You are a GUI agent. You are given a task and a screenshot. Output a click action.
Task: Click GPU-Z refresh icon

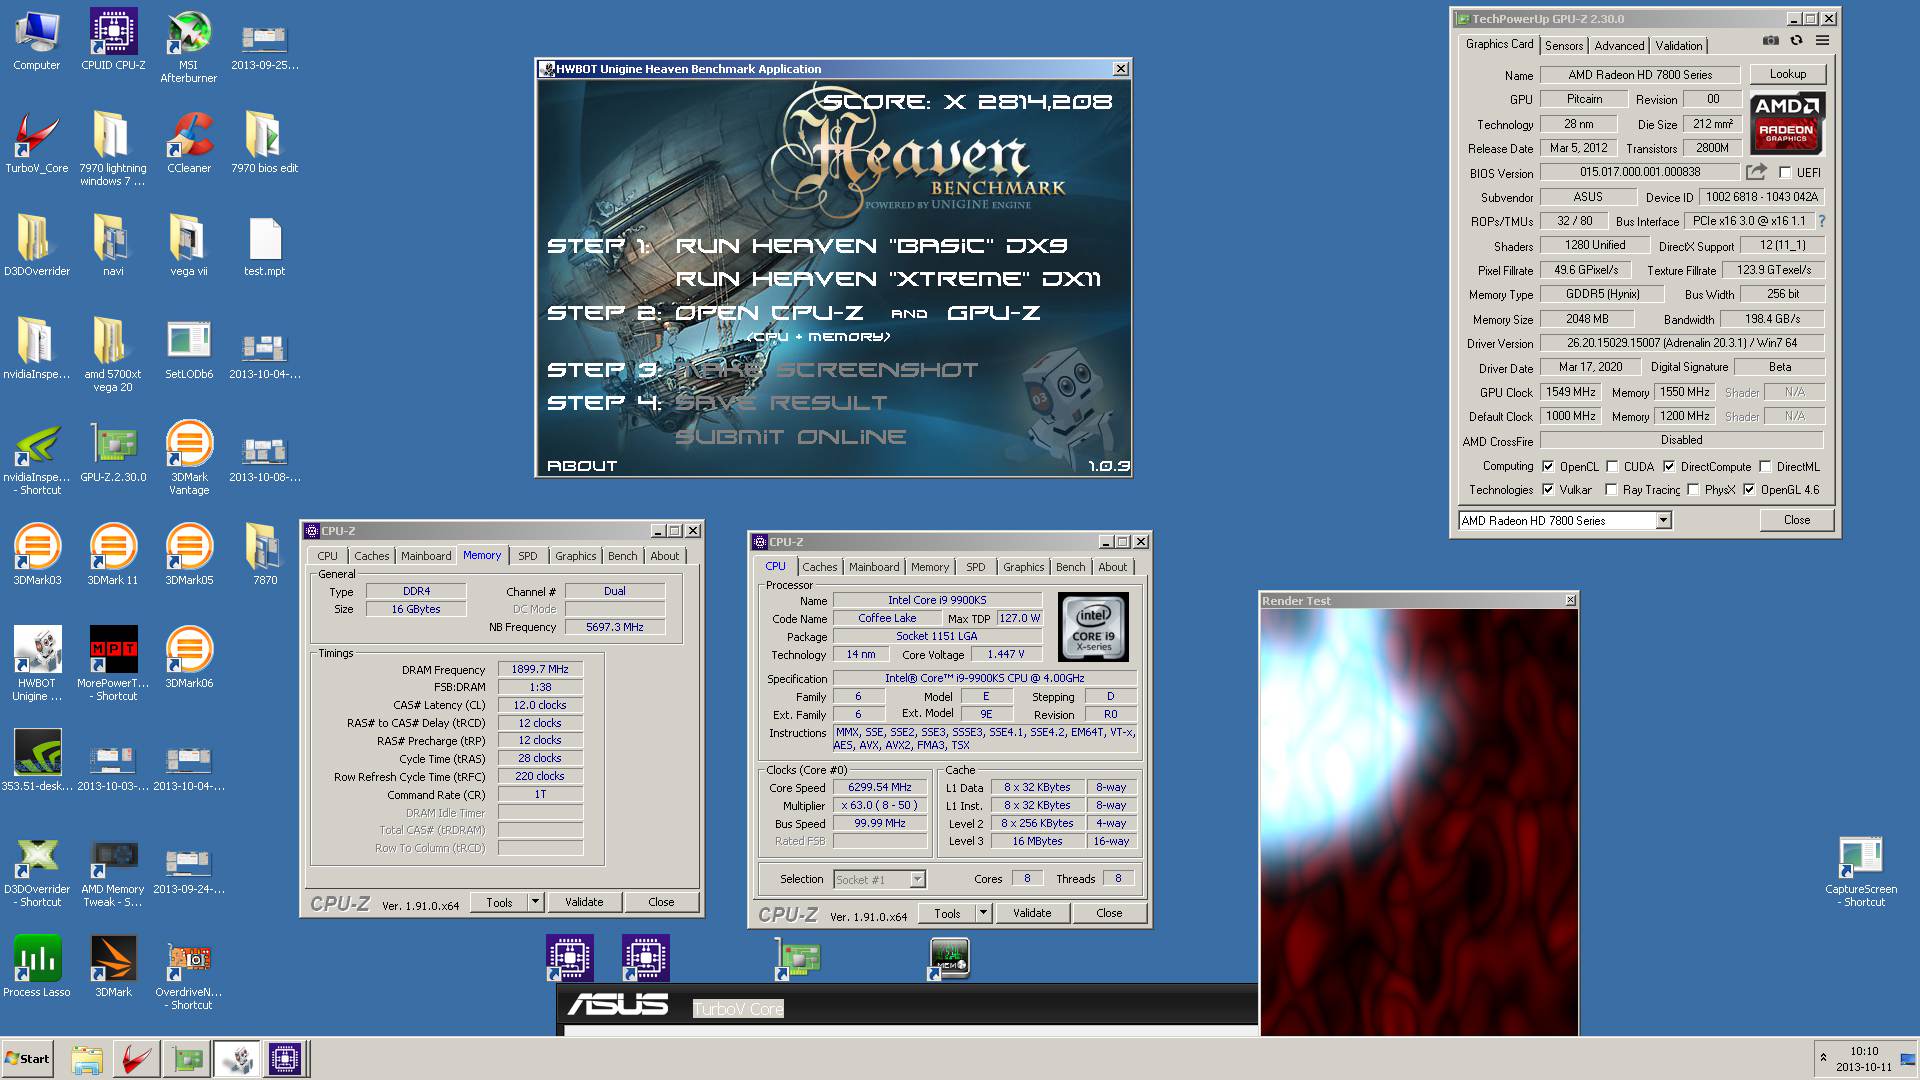[1796, 41]
